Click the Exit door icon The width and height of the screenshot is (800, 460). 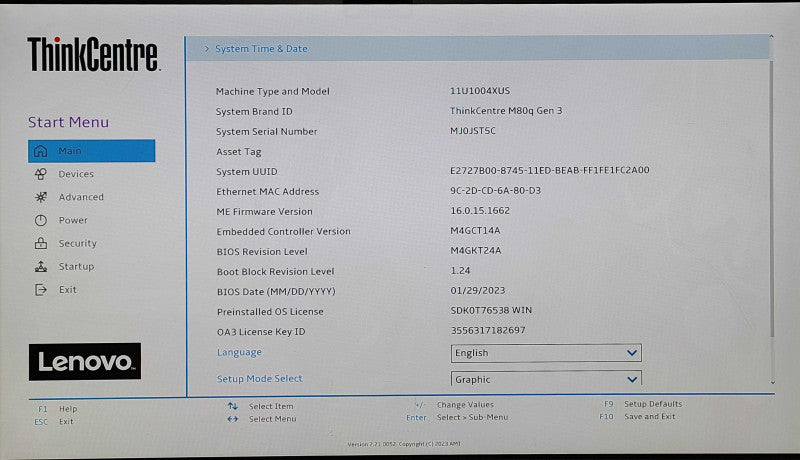tap(40, 290)
